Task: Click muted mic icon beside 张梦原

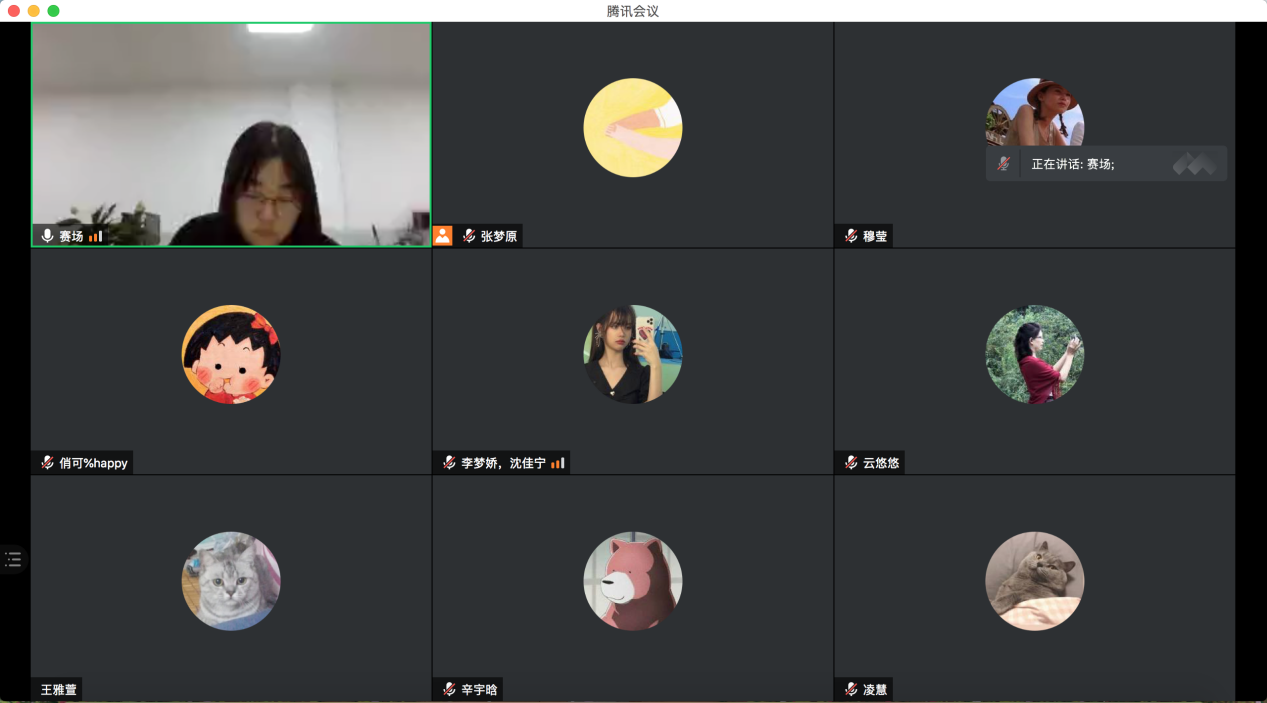Action: [468, 236]
